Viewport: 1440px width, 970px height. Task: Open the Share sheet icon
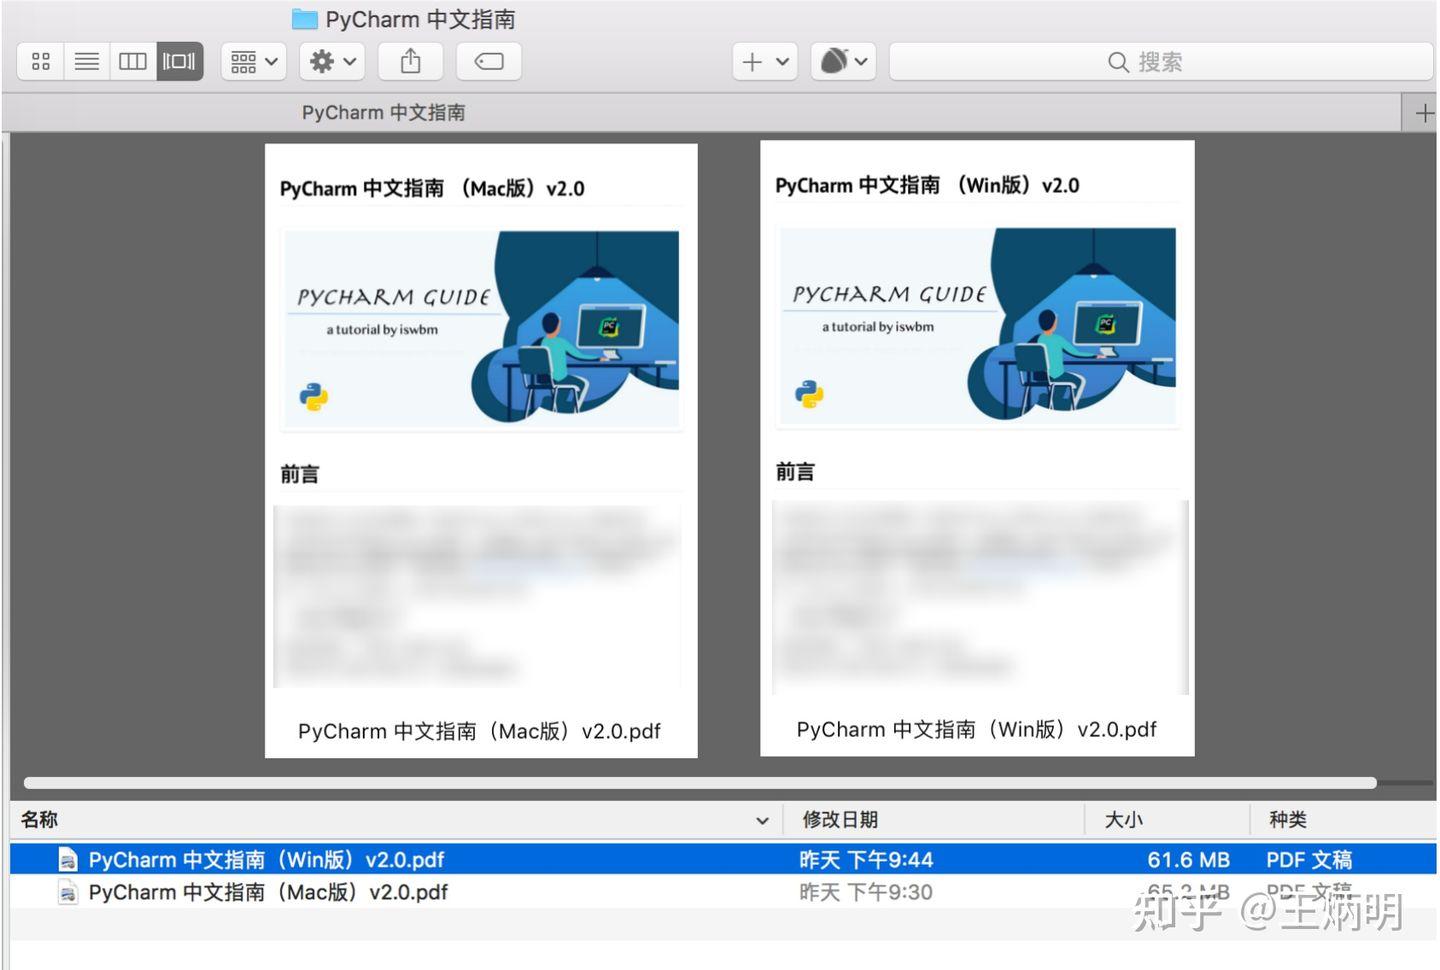(x=409, y=61)
